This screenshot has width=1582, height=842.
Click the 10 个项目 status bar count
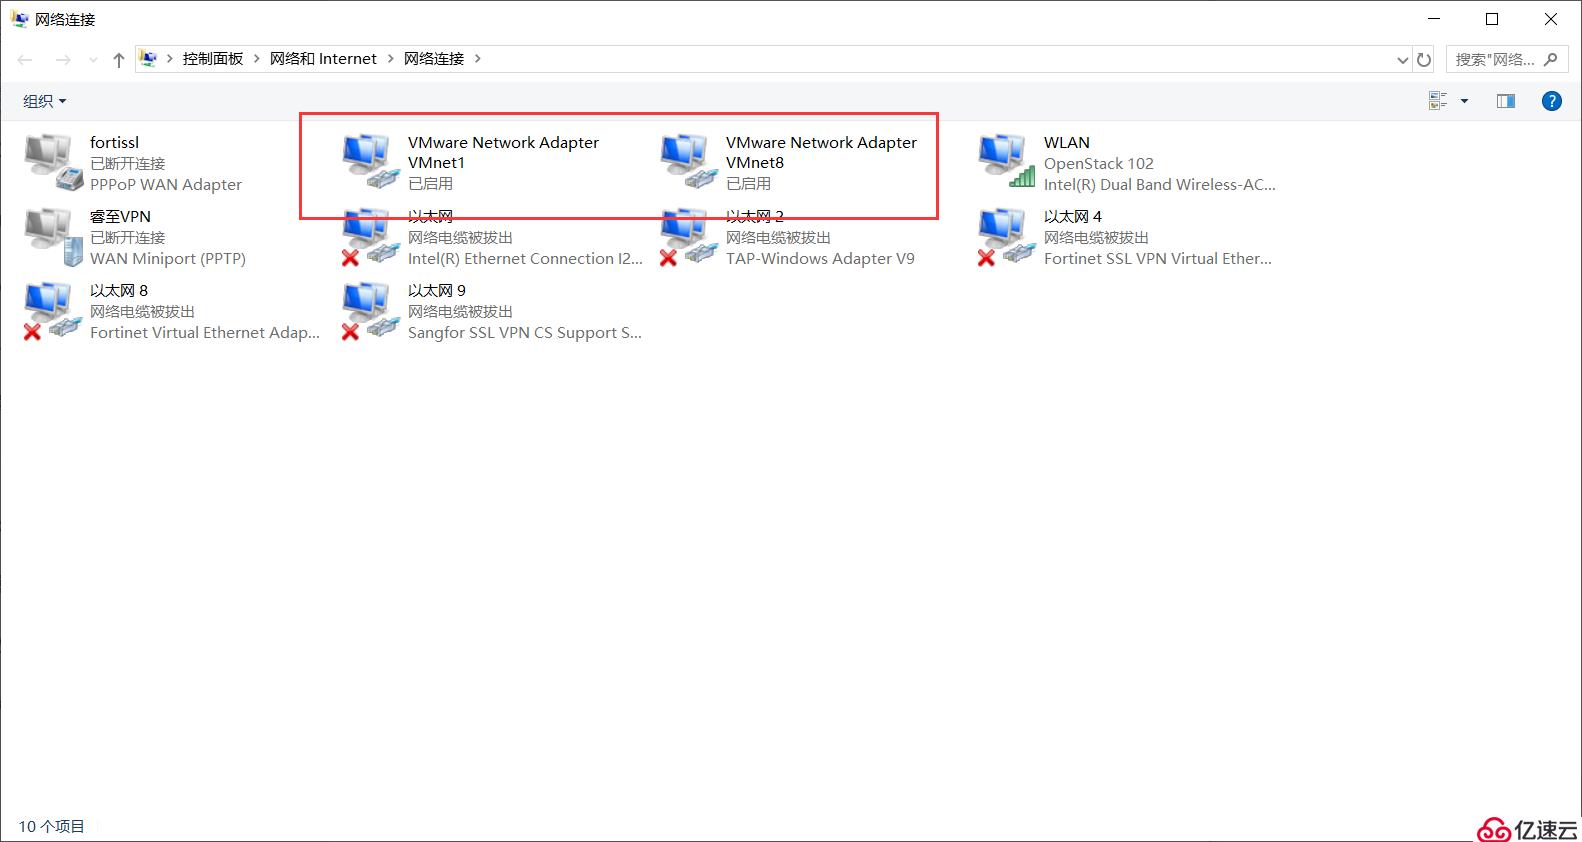click(51, 827)
